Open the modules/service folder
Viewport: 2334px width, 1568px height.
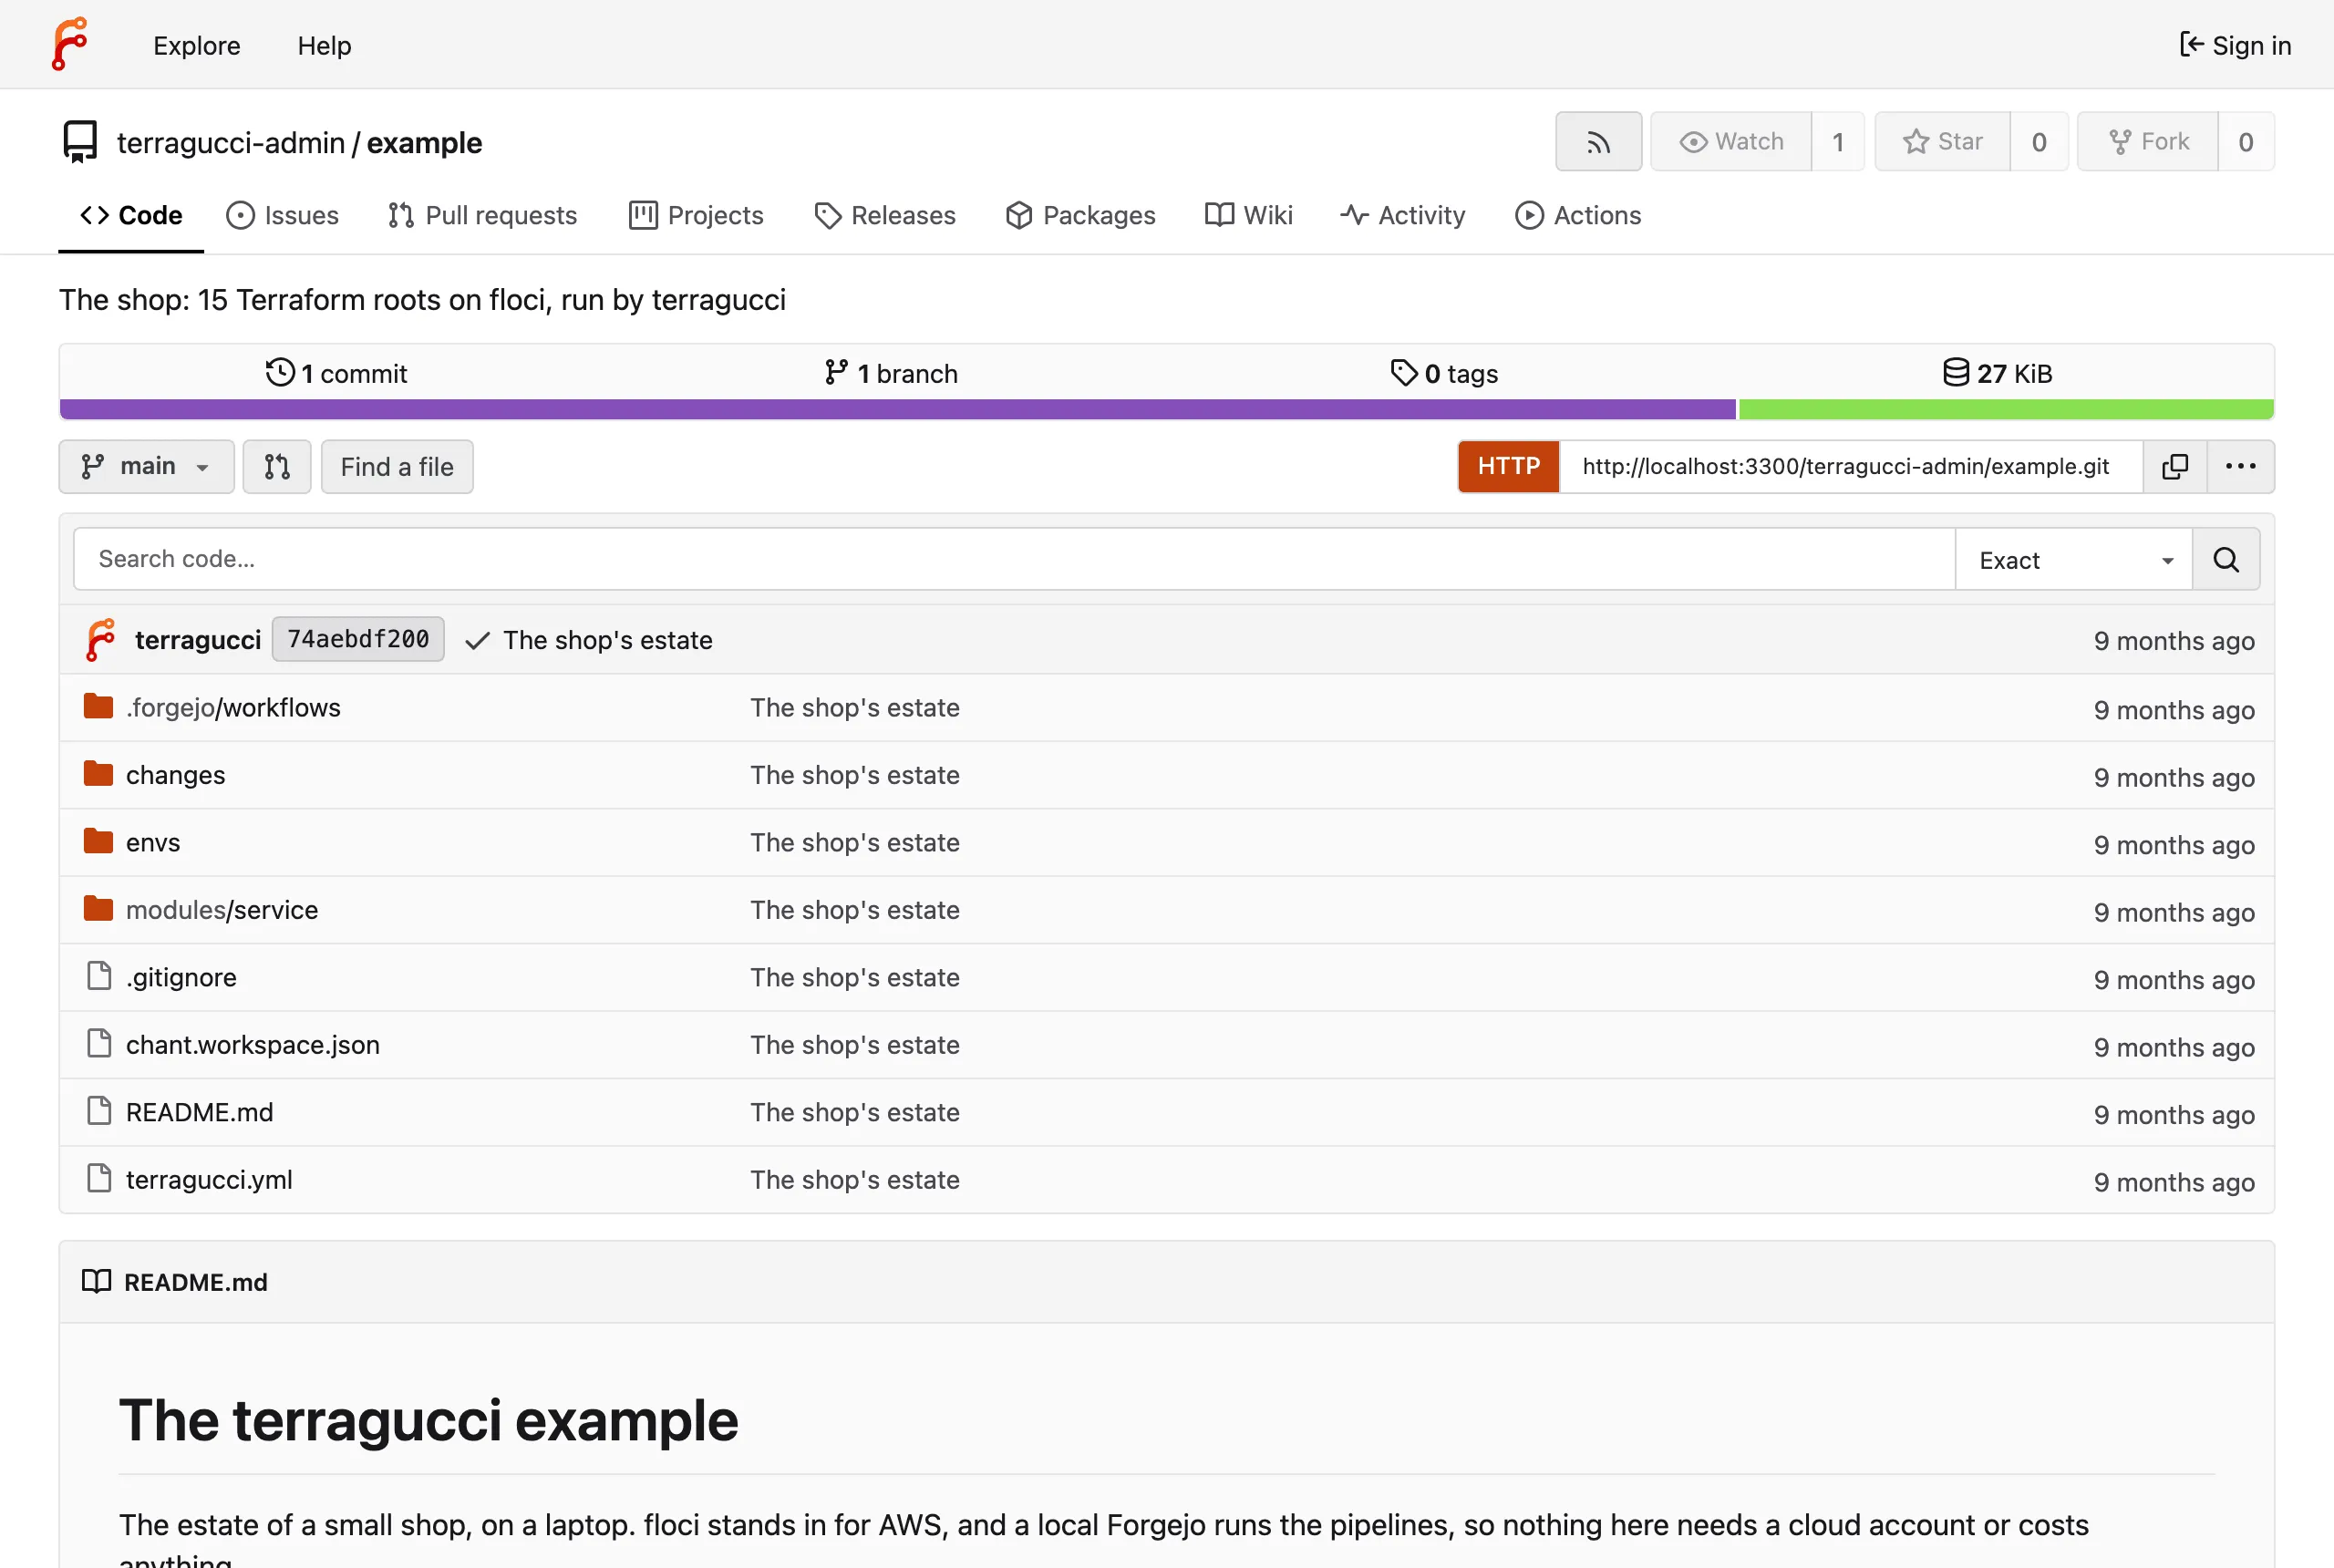tap(222, 910)
